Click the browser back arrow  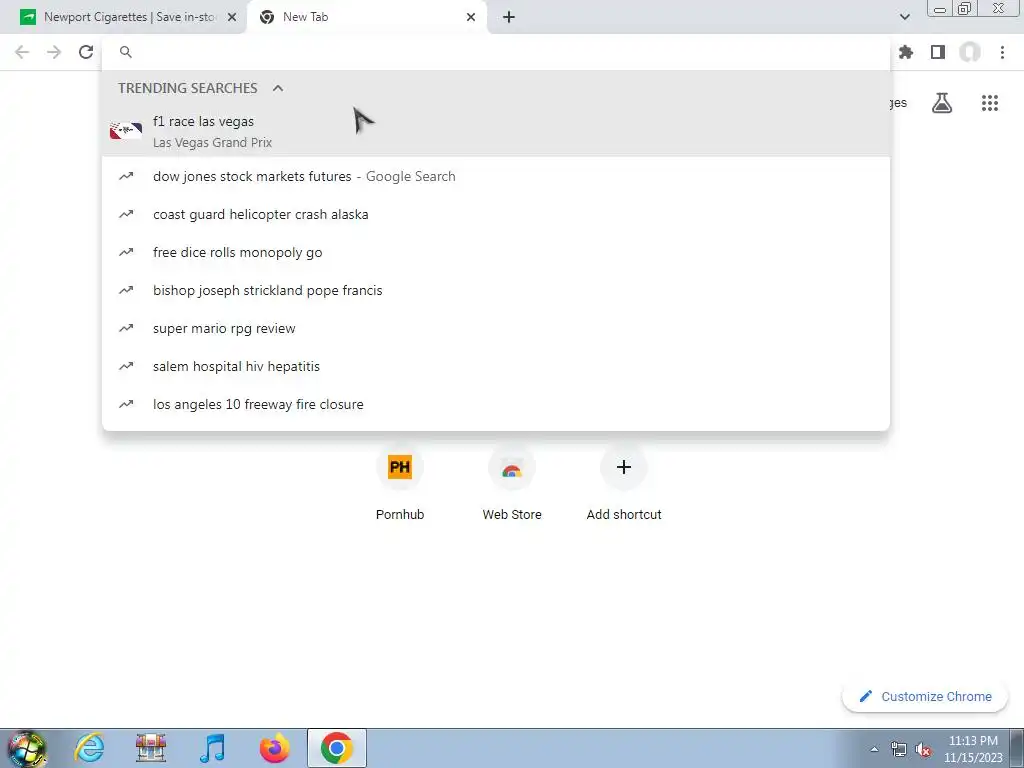pyautogui.click(x=22, y=52)
